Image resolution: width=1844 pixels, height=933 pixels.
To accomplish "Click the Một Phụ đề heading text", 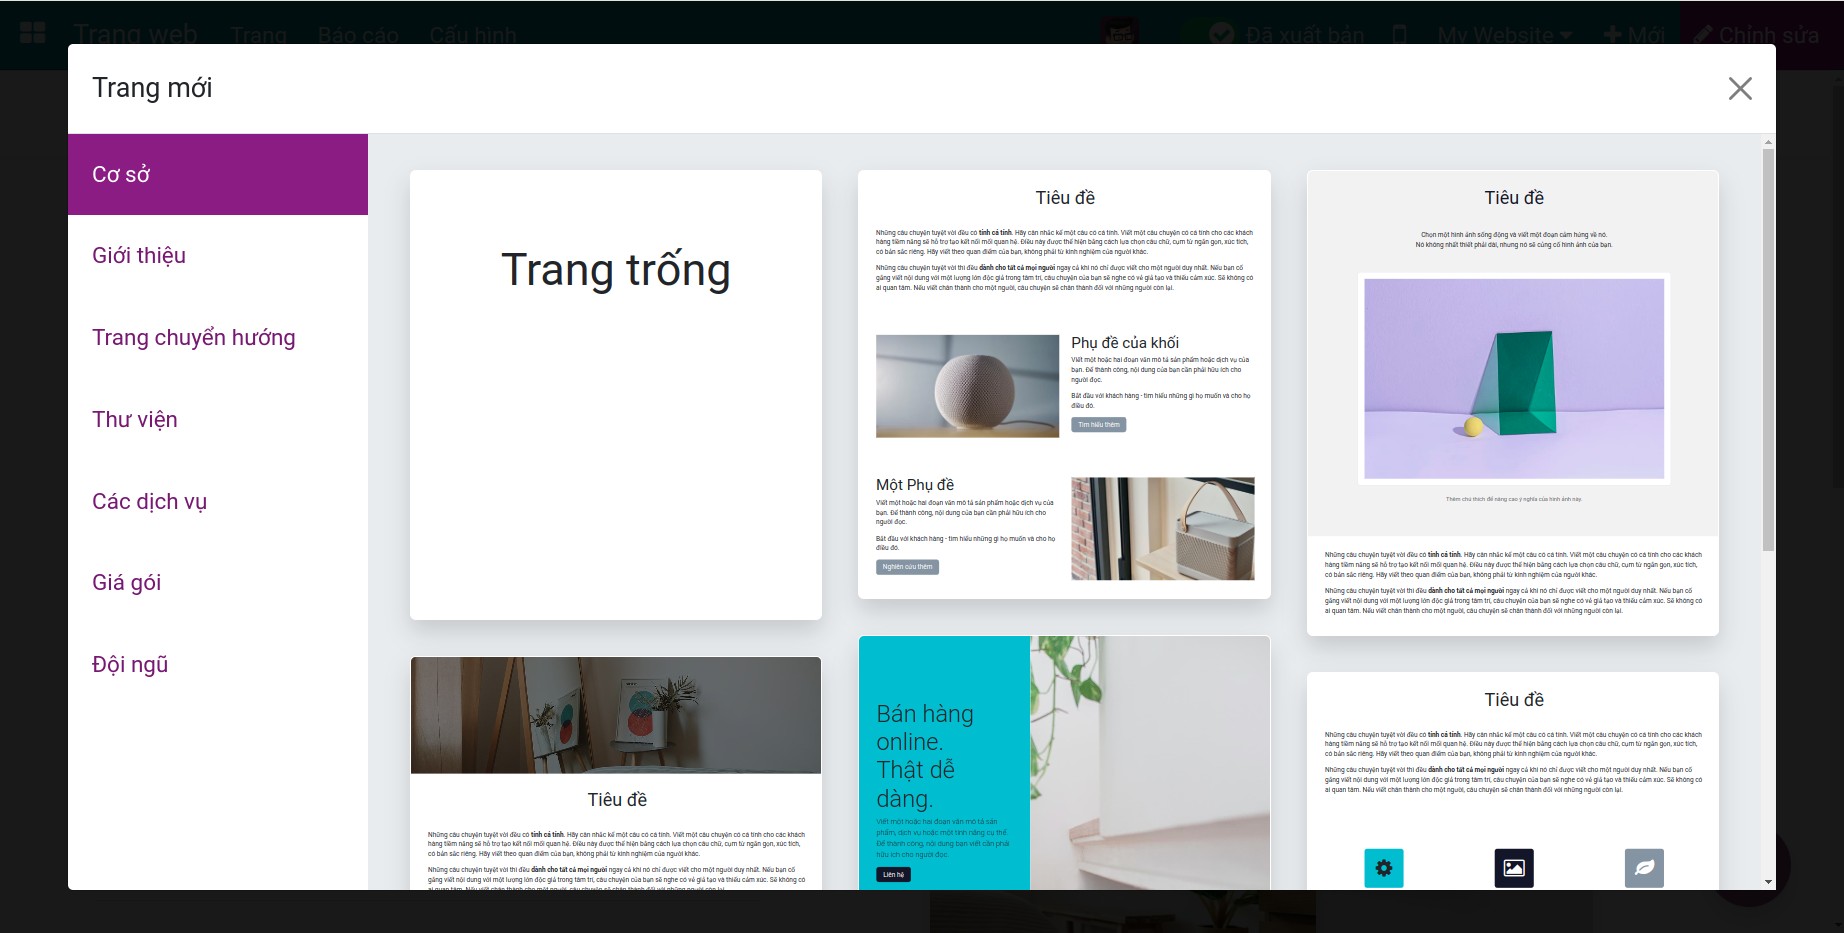I will 915,485.
